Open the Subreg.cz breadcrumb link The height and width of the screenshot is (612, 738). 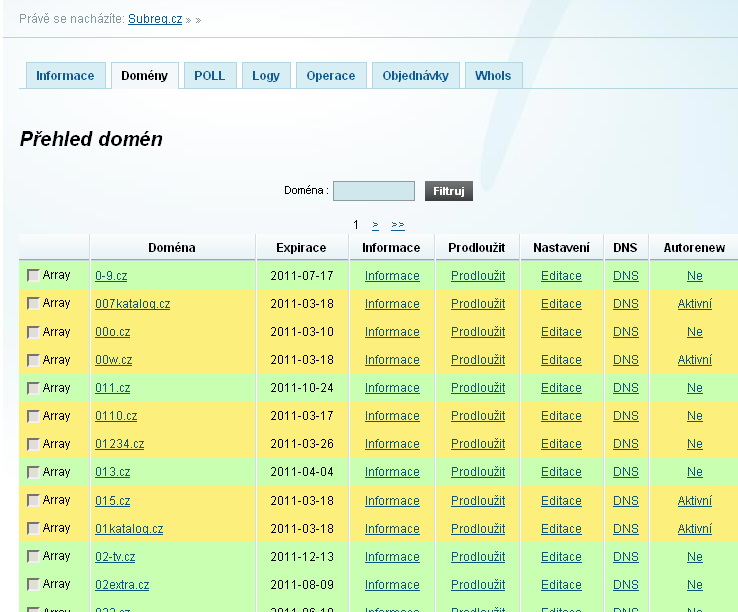click(155, 19)
